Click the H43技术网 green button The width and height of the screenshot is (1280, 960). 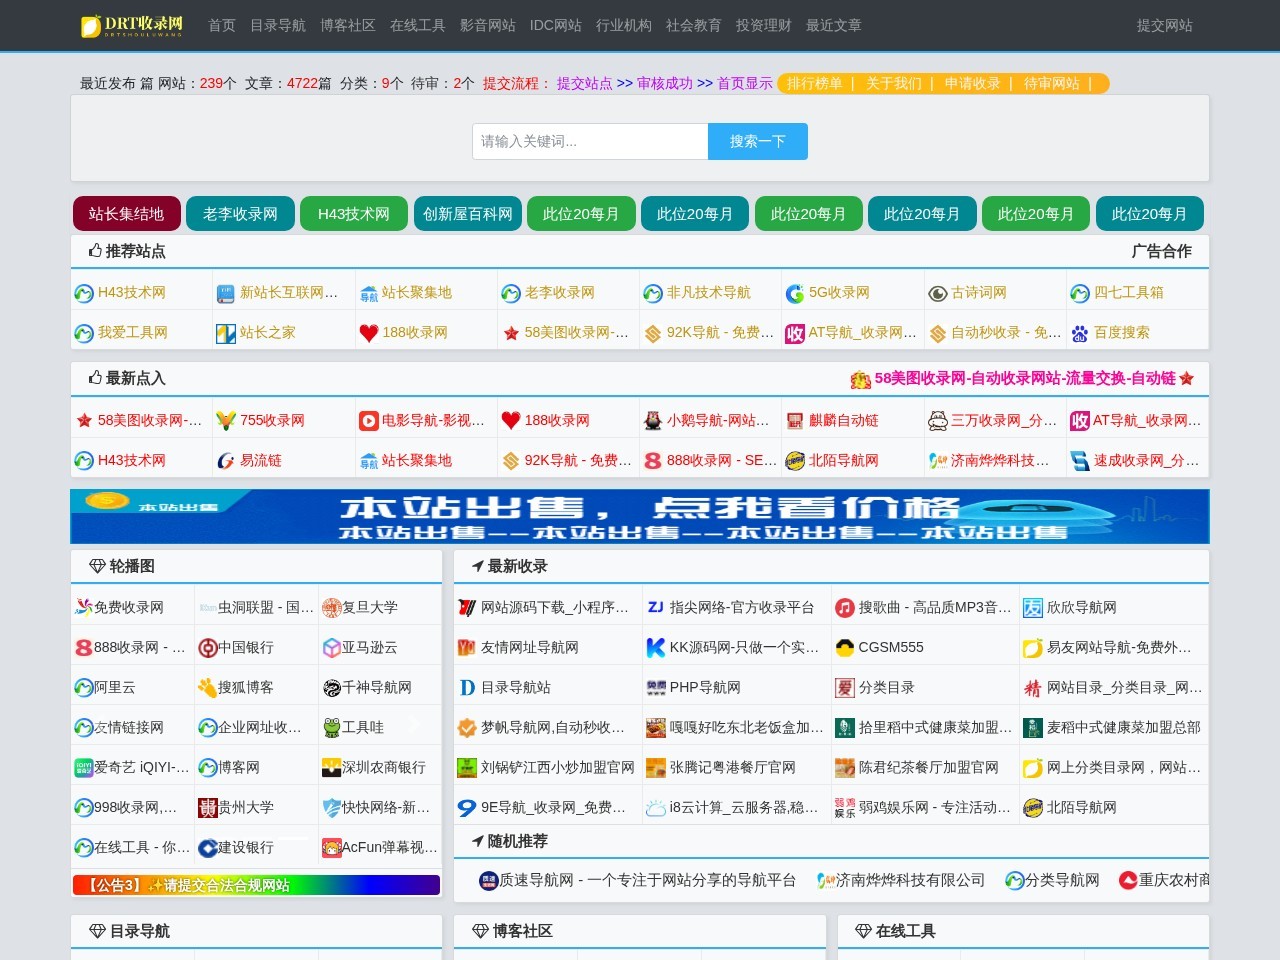click(354, 214)
